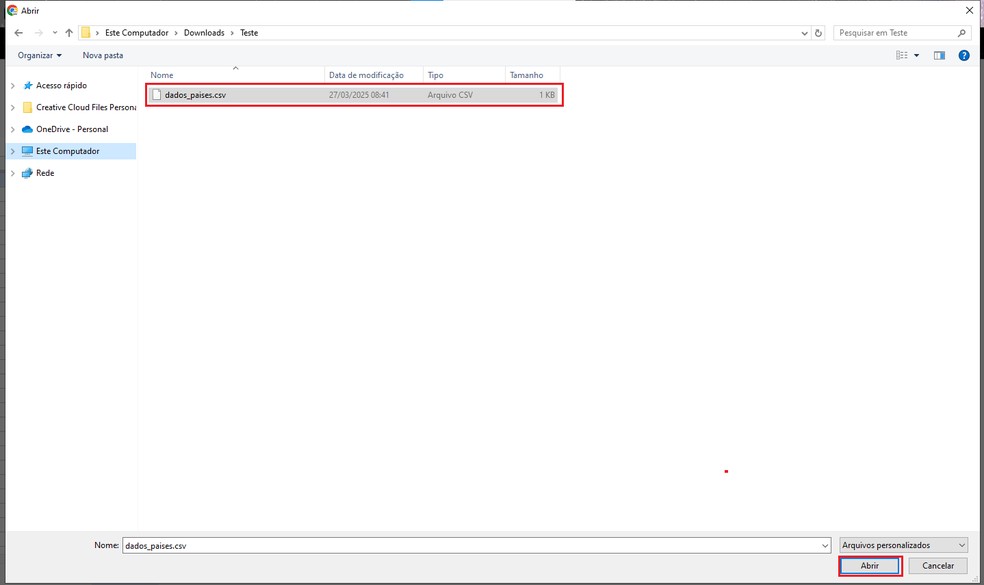Image resolution: width=984 pixels, height=585 pixels.
Task: Open view options dropdown arrow
Action: tap(916, 55)
